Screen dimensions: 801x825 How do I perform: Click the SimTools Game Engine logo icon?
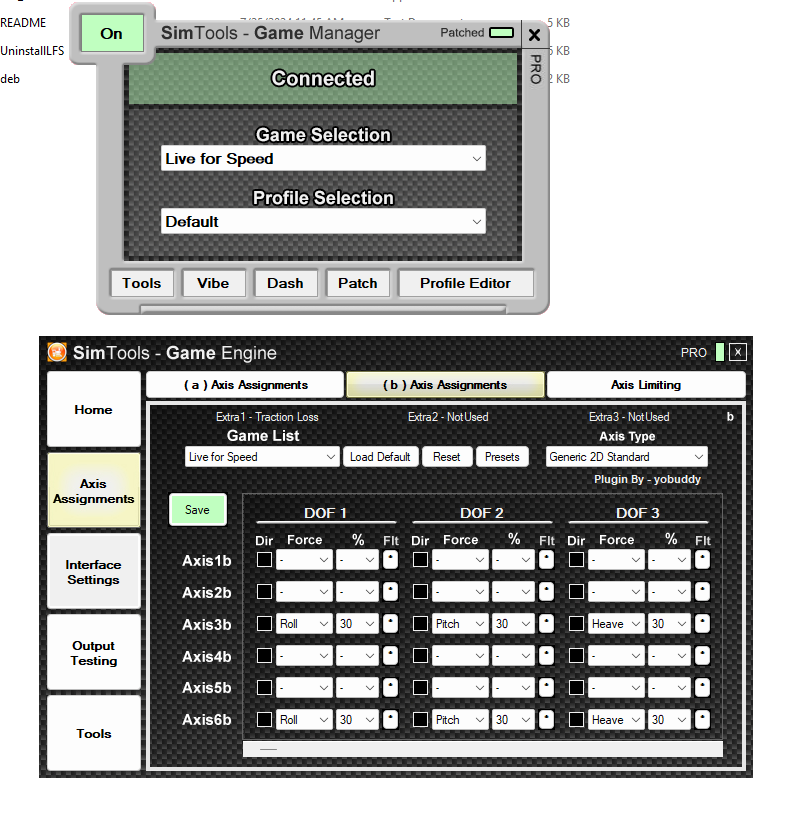(57, 353)
